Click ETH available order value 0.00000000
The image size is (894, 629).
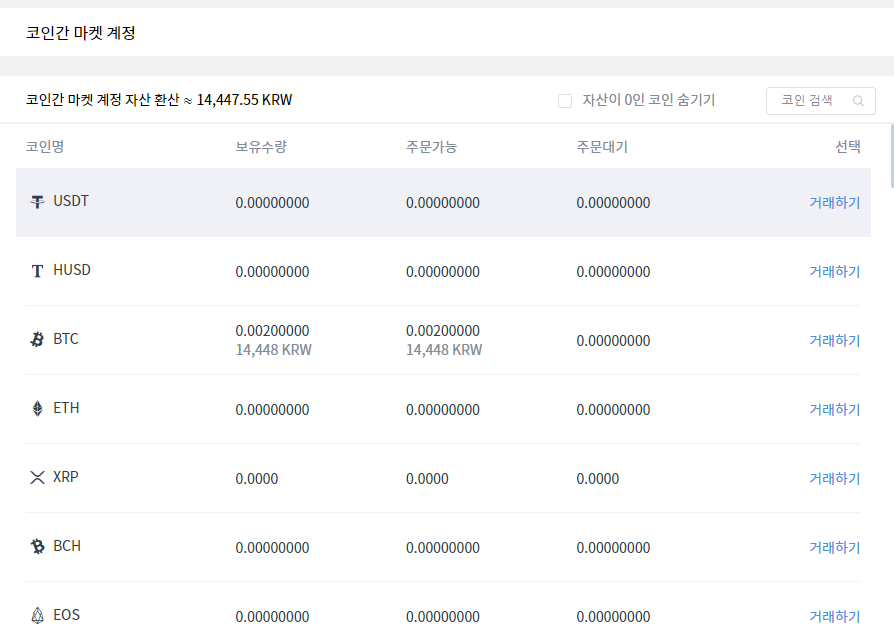pyautogui.click(x=443, y=409)
